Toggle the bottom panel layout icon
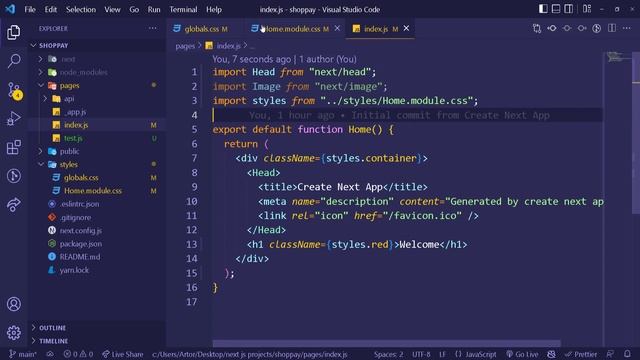 pos(556,9)
